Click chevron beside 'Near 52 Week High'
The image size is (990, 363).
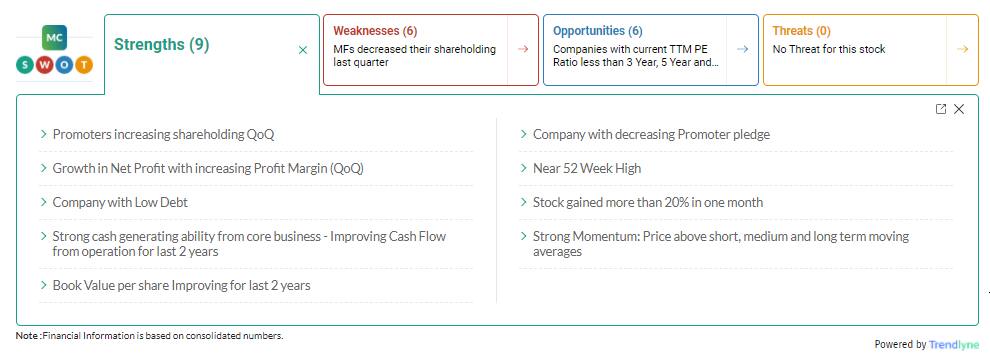[x=523, y=168]
